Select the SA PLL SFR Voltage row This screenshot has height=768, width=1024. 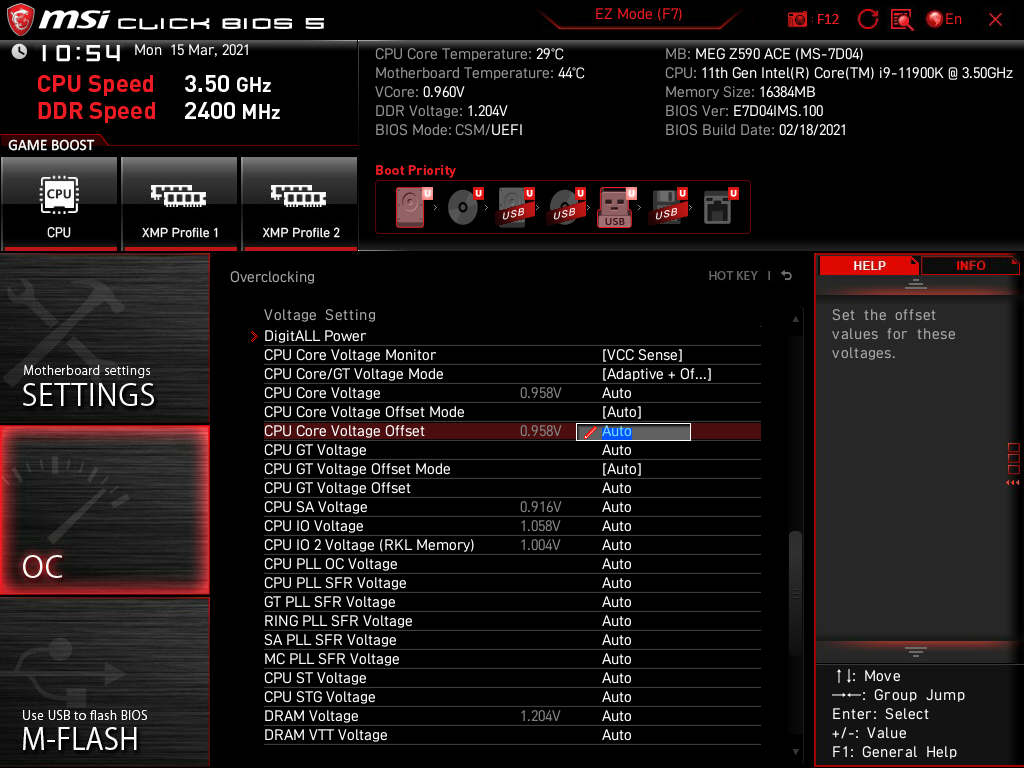coord(512,639)
